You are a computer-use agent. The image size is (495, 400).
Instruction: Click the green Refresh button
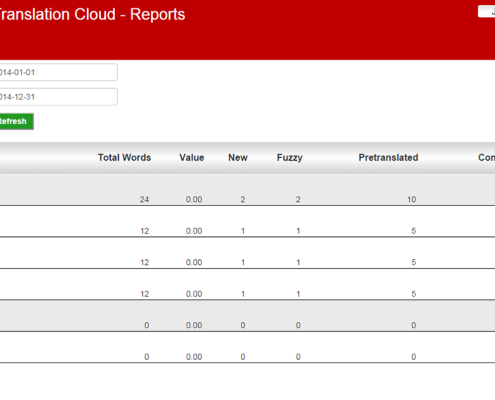(x=17, y=121)
